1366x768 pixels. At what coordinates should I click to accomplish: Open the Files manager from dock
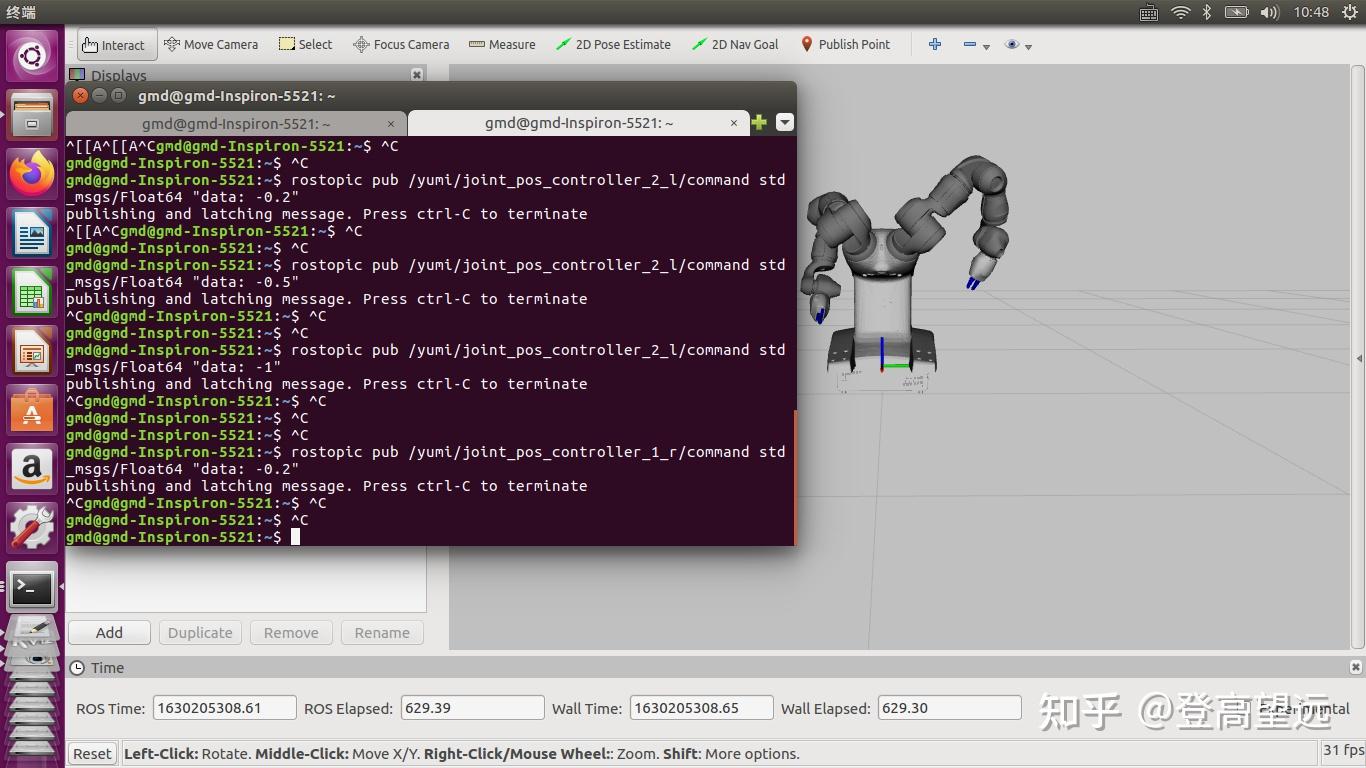click(x=32, y=115)
